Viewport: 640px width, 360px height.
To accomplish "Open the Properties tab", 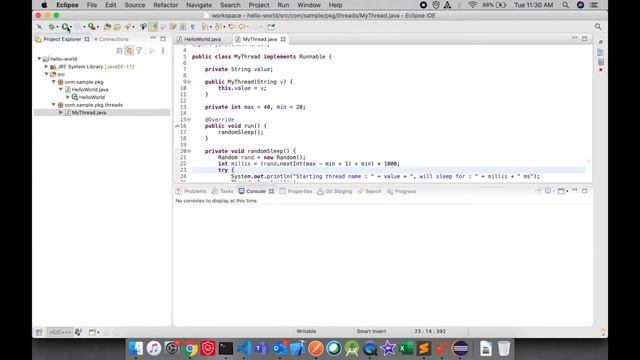I will pyautogui.click(x=296, y=191).
